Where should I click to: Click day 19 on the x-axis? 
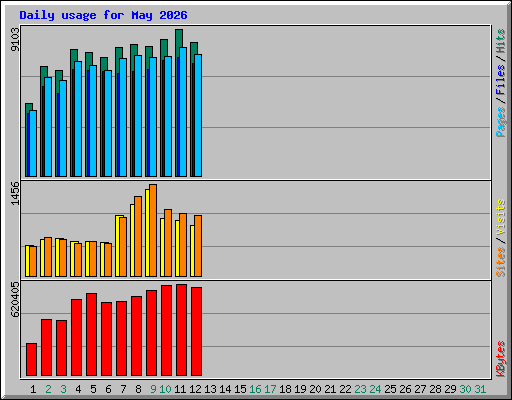300,389
